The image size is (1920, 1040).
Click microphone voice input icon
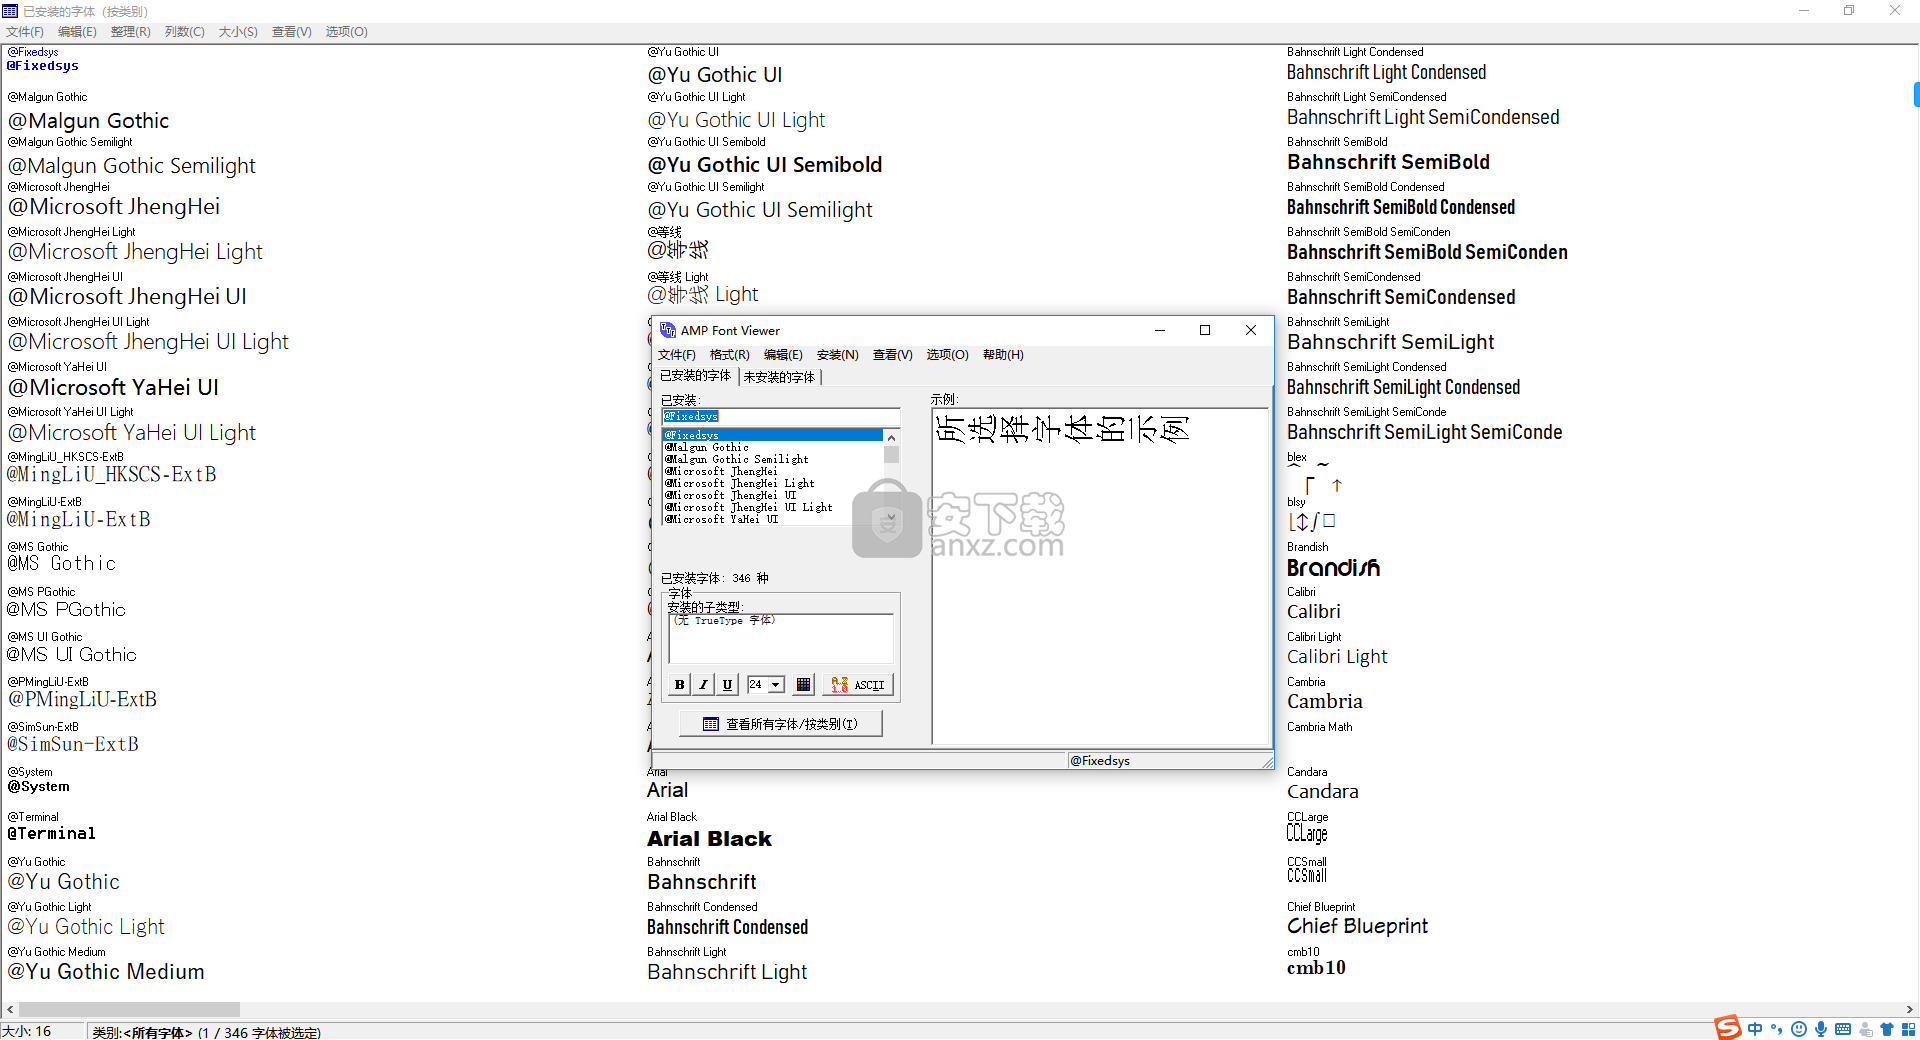coord(1821,1029)
